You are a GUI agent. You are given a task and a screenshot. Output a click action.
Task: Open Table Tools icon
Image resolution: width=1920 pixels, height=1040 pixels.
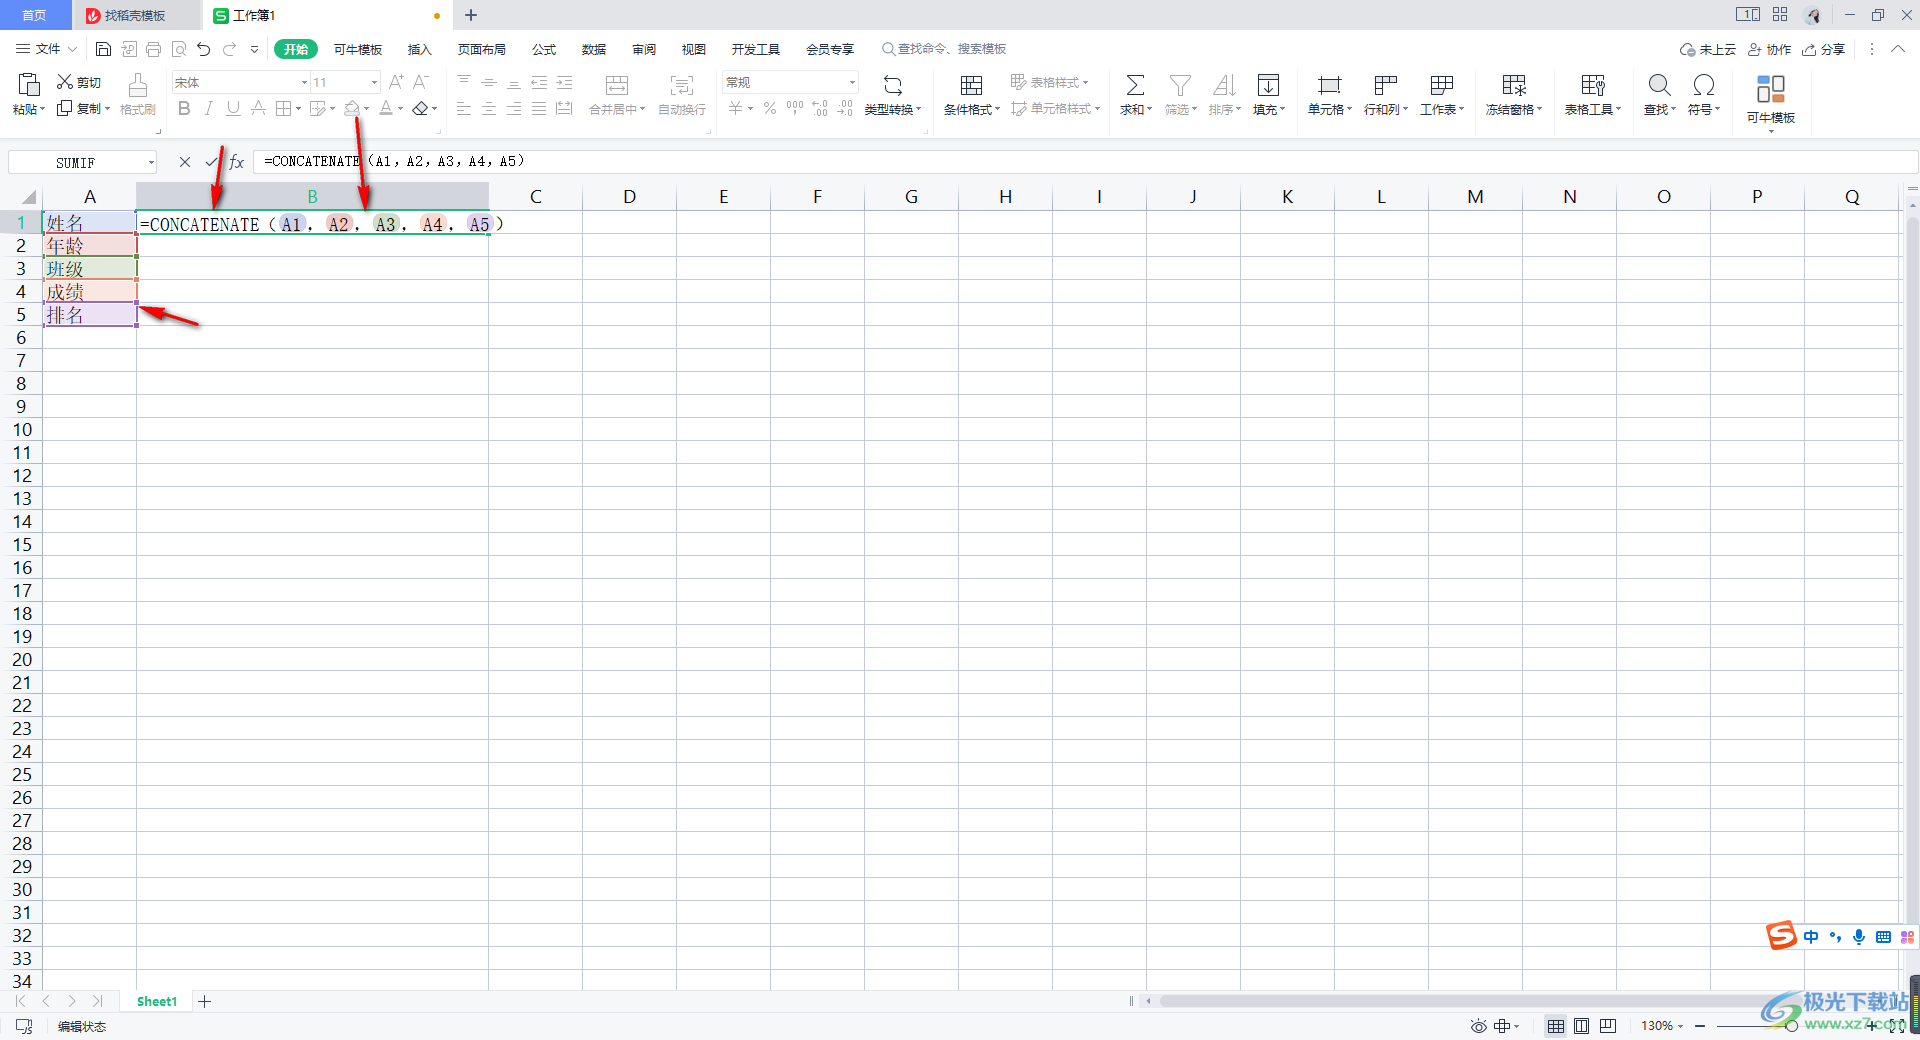1593,85
